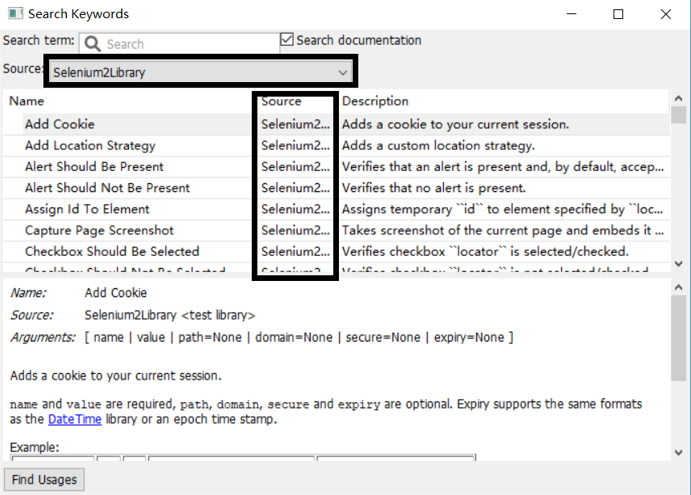
Task: Sort by the Name column header
Action: (26, 101)
